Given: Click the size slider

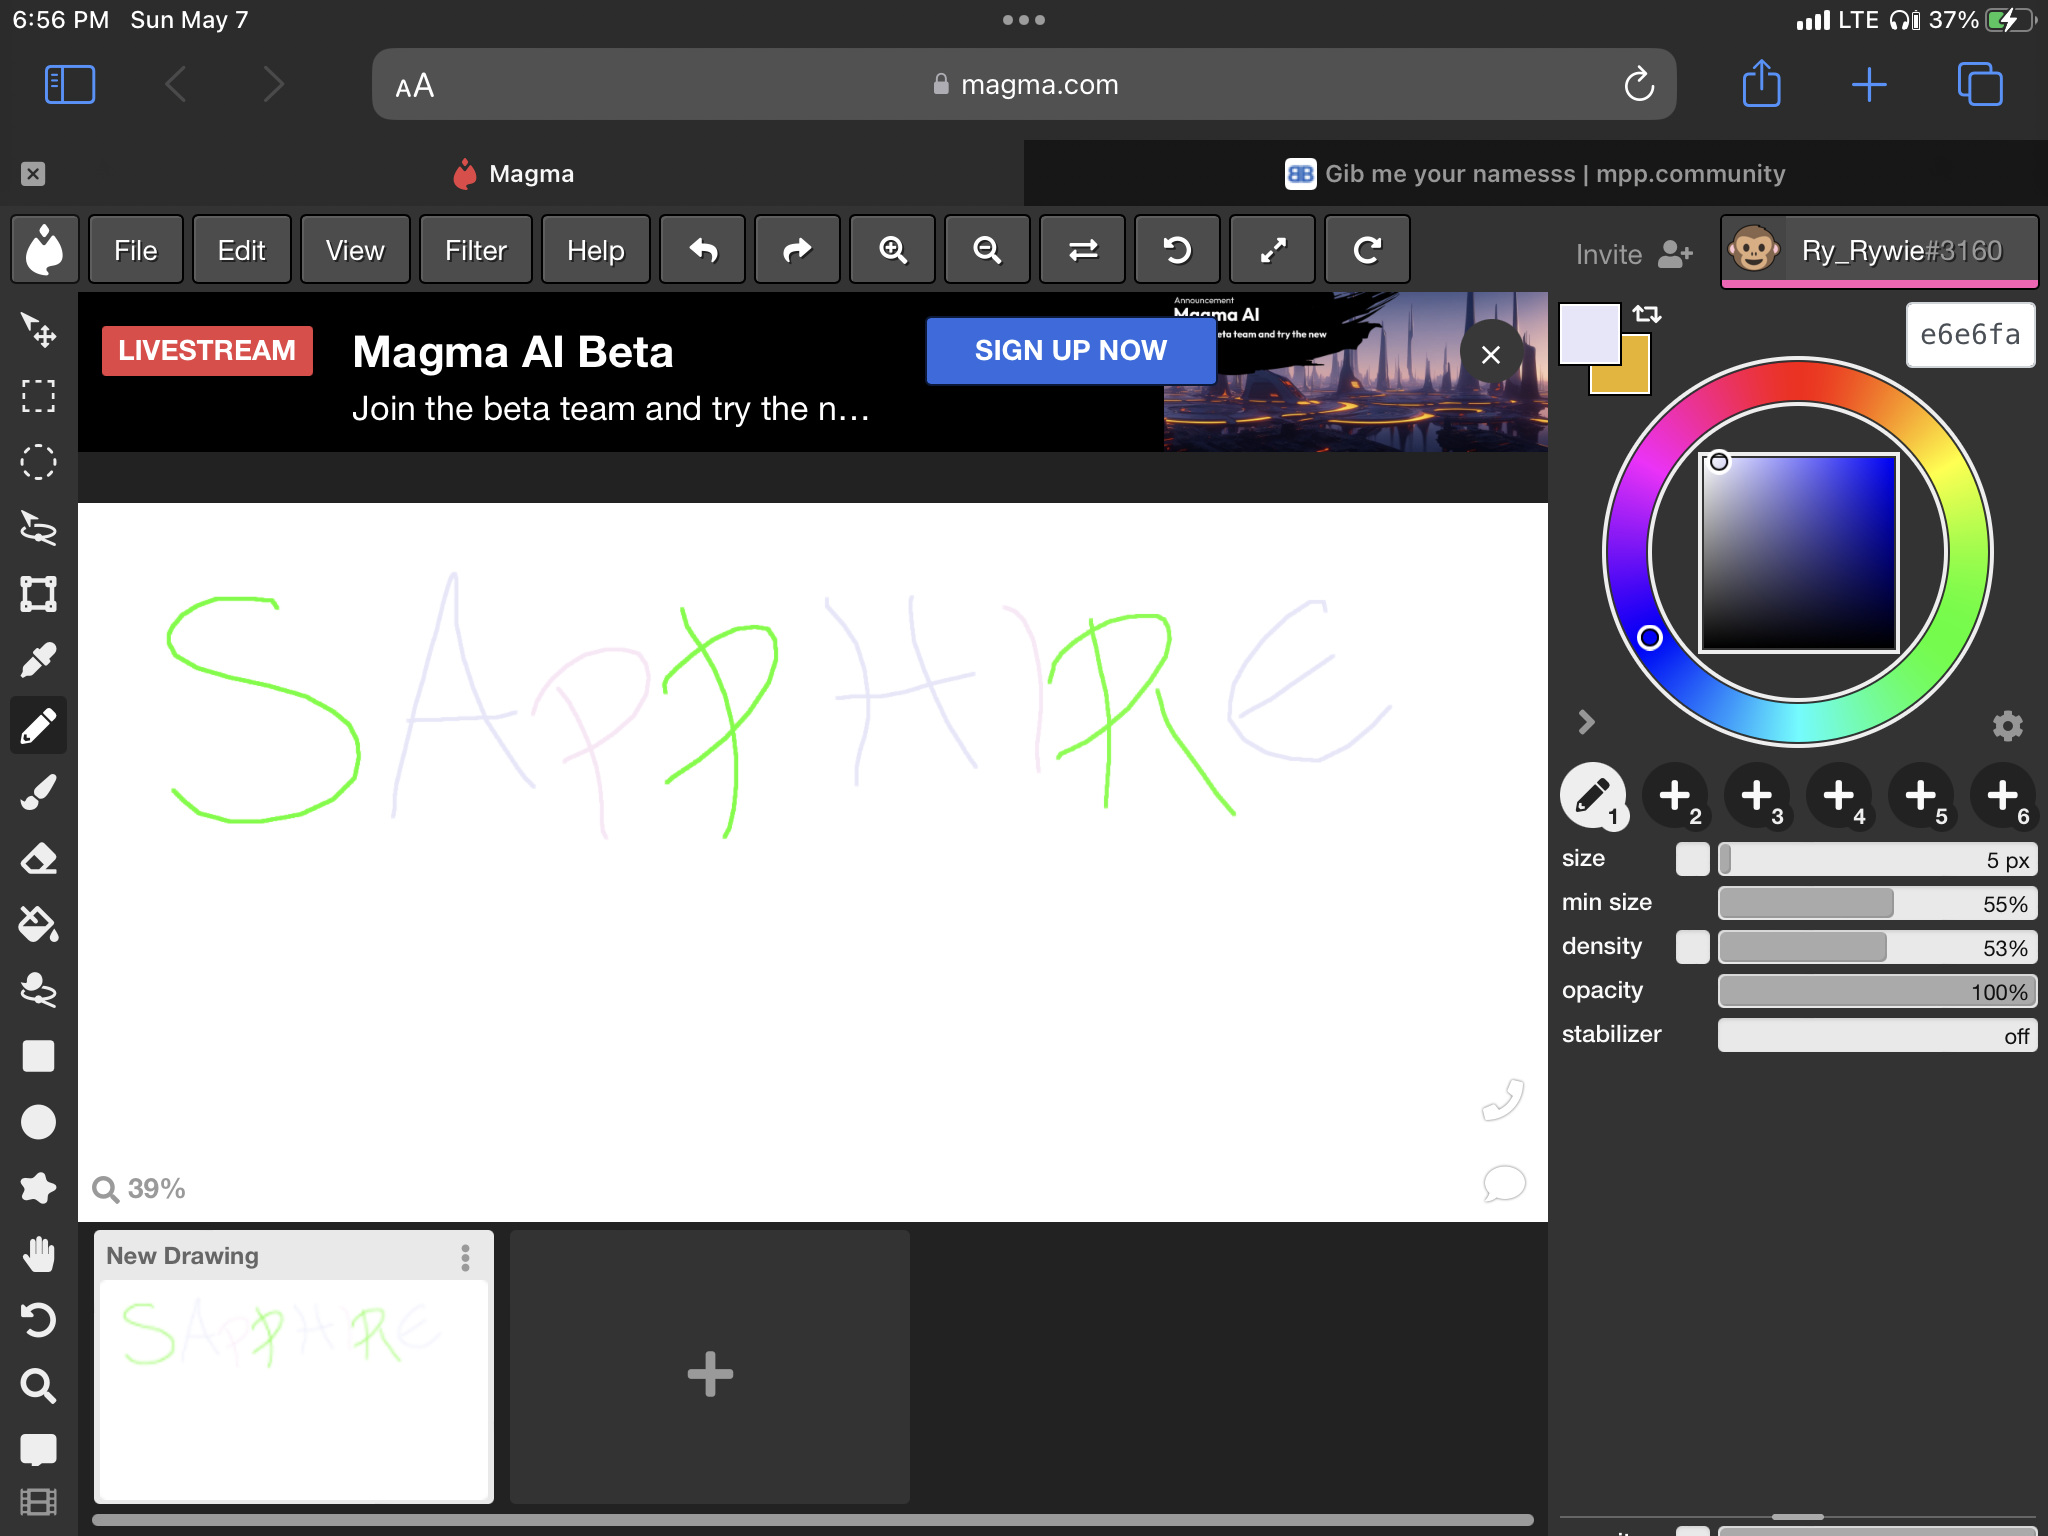Looking at the screenshot, I should 1877,859.
